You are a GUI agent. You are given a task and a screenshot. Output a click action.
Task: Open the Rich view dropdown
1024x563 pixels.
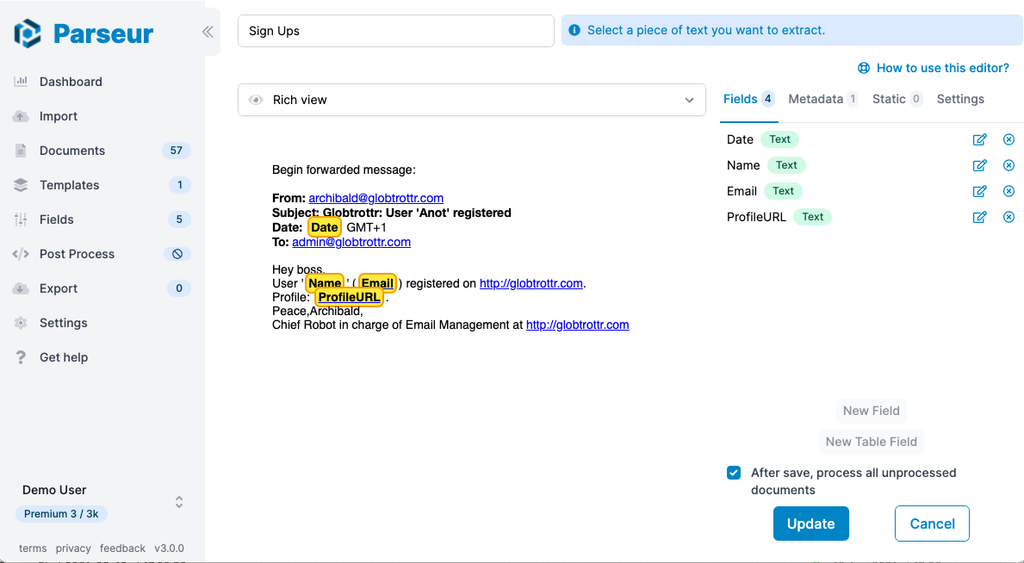(x=472, y=100)
